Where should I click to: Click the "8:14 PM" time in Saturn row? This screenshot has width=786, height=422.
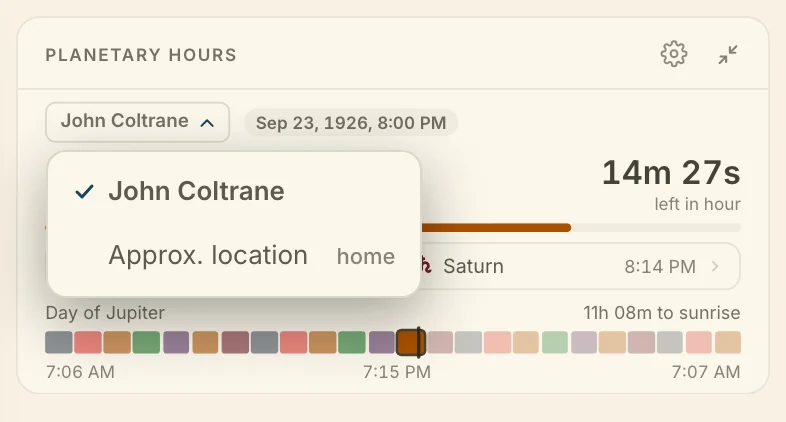660,267
